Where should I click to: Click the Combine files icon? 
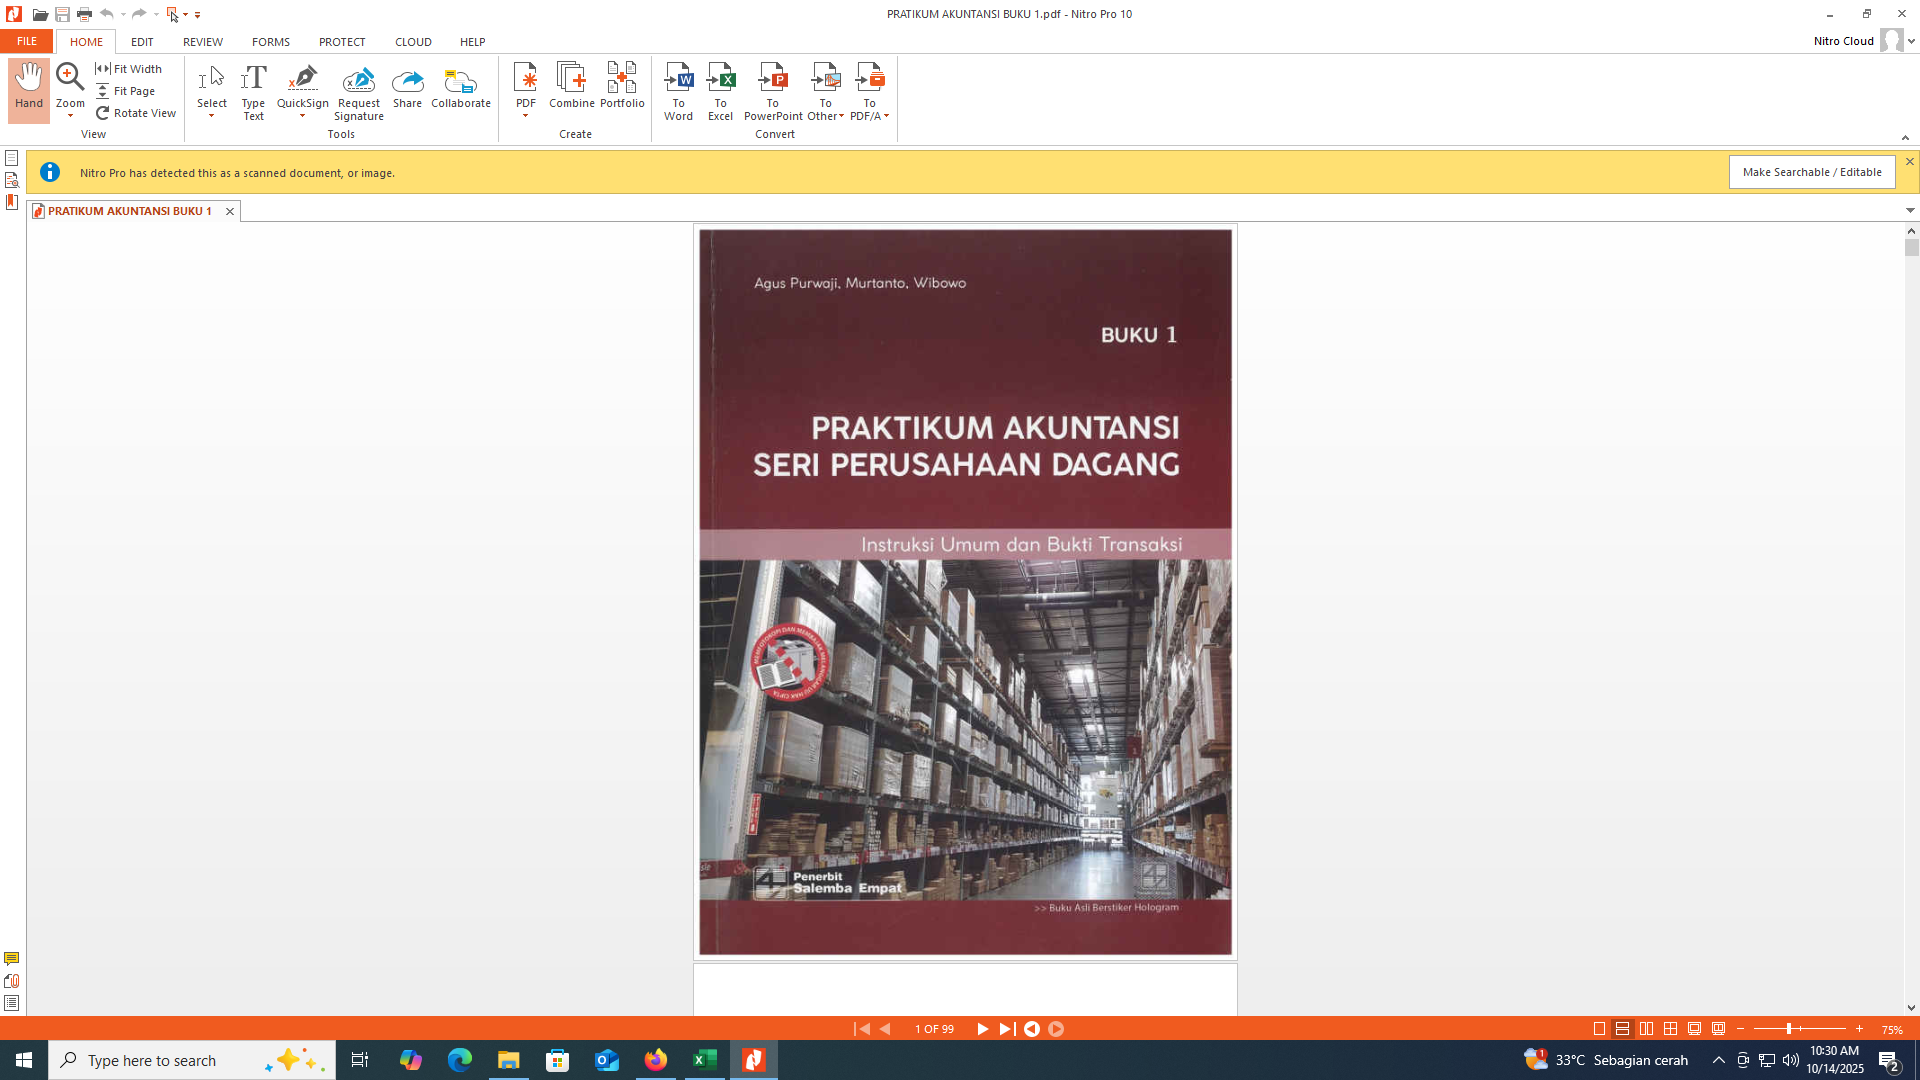click(x=571, y=79)
